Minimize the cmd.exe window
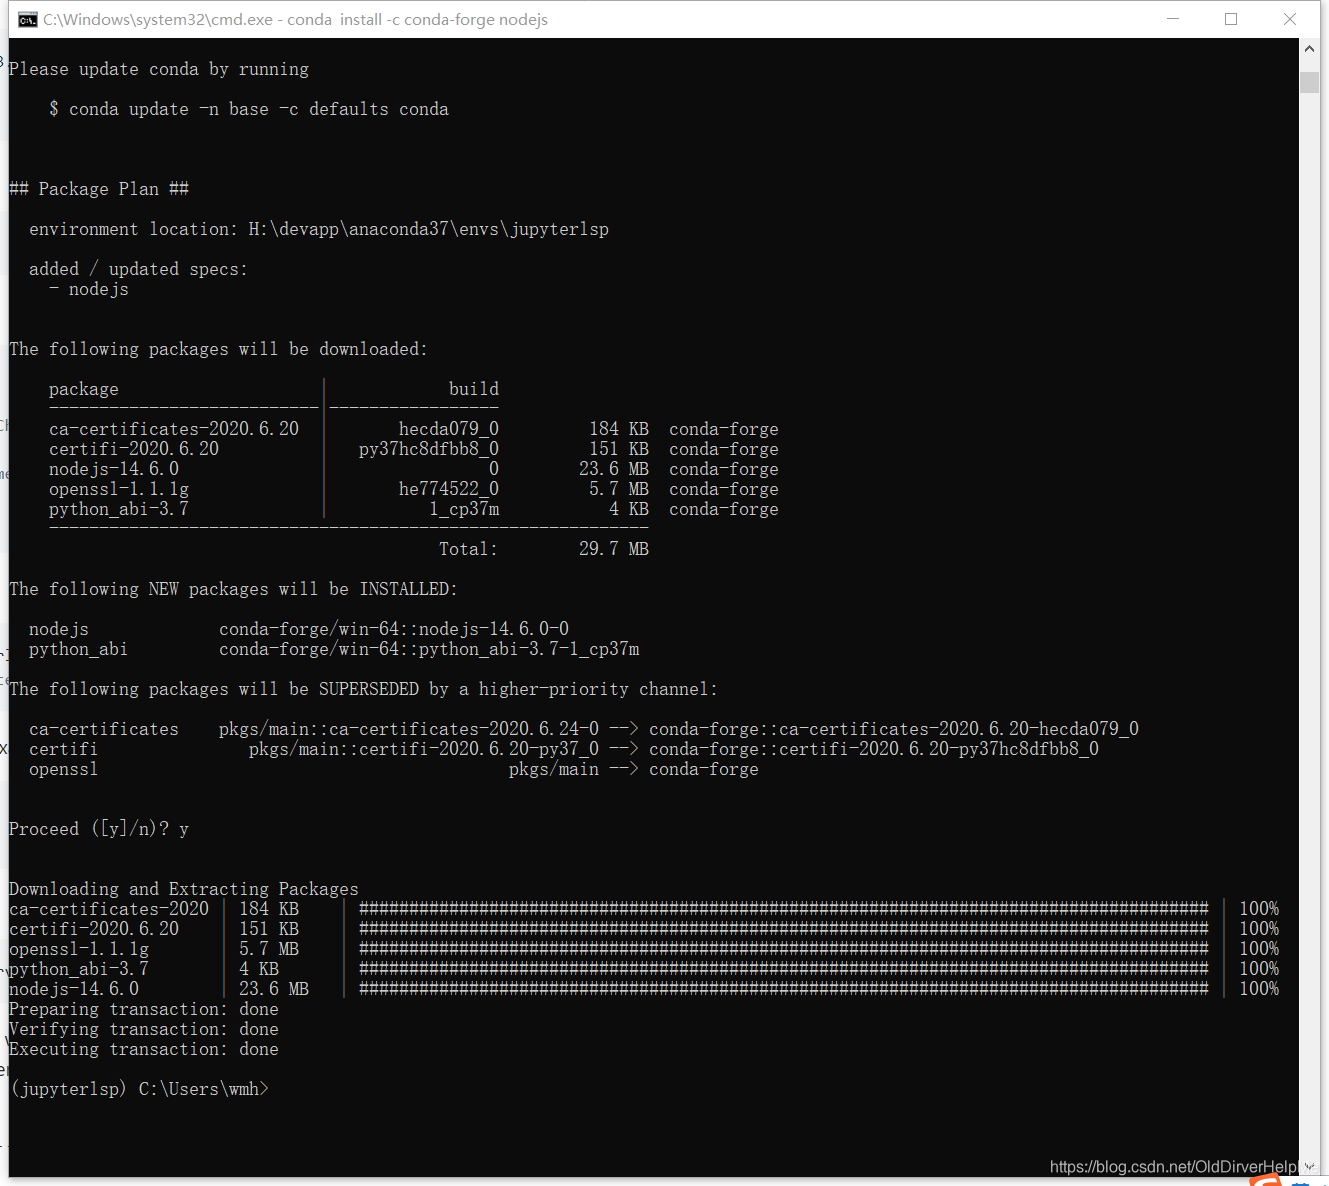The width and height of the screenshot is (1329, 1186). pyautogui.click(x=1173, y=19)
